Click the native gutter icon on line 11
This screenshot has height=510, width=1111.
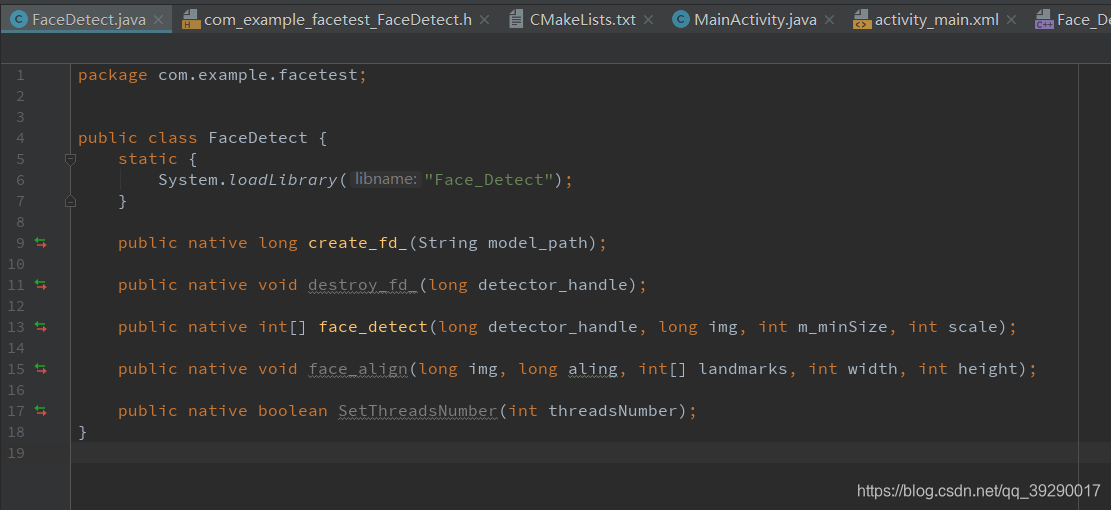click(41, 285)
